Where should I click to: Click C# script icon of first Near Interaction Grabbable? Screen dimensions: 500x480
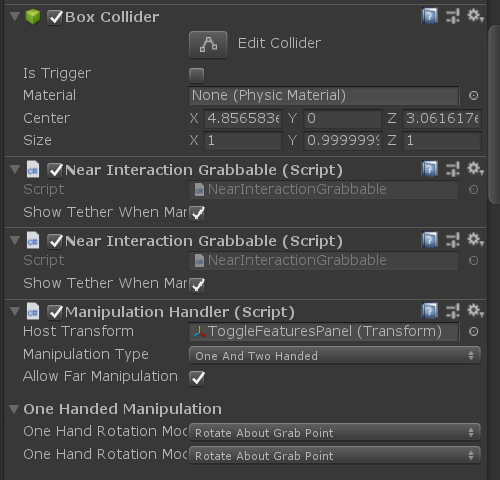pos(33,170)
